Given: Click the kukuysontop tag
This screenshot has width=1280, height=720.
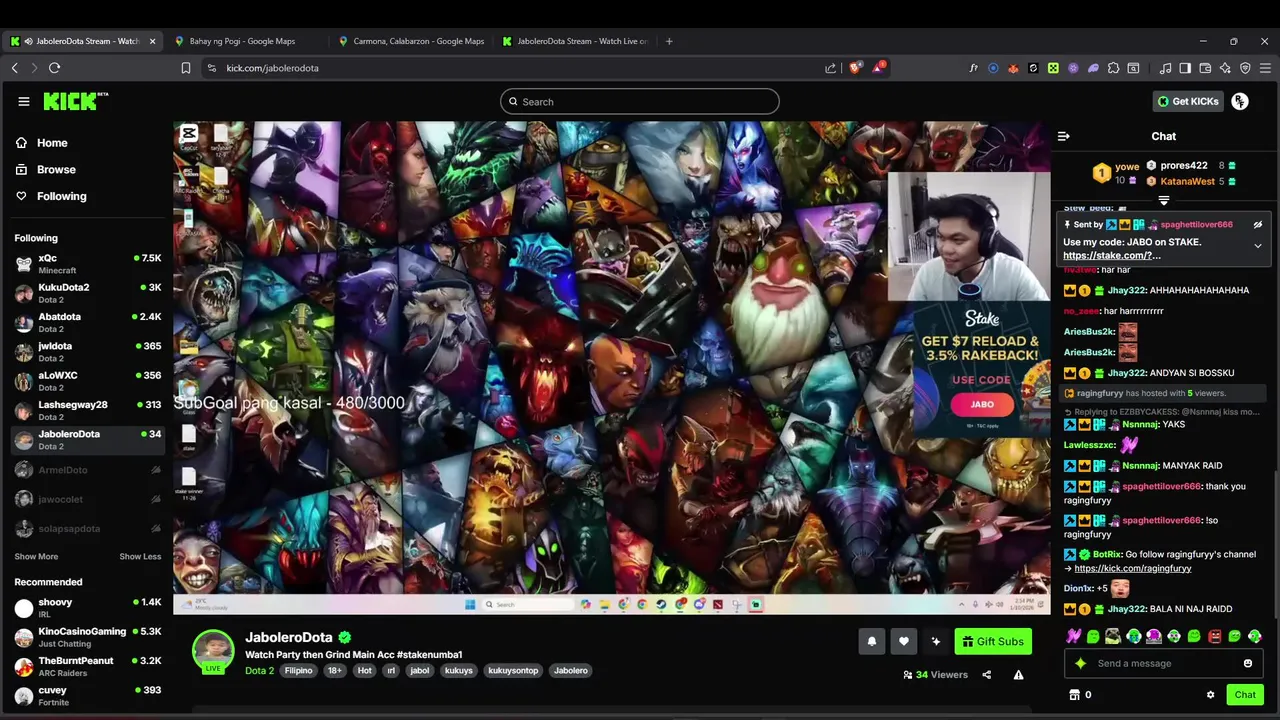Looking at the screenshot, I should point(513,671).
